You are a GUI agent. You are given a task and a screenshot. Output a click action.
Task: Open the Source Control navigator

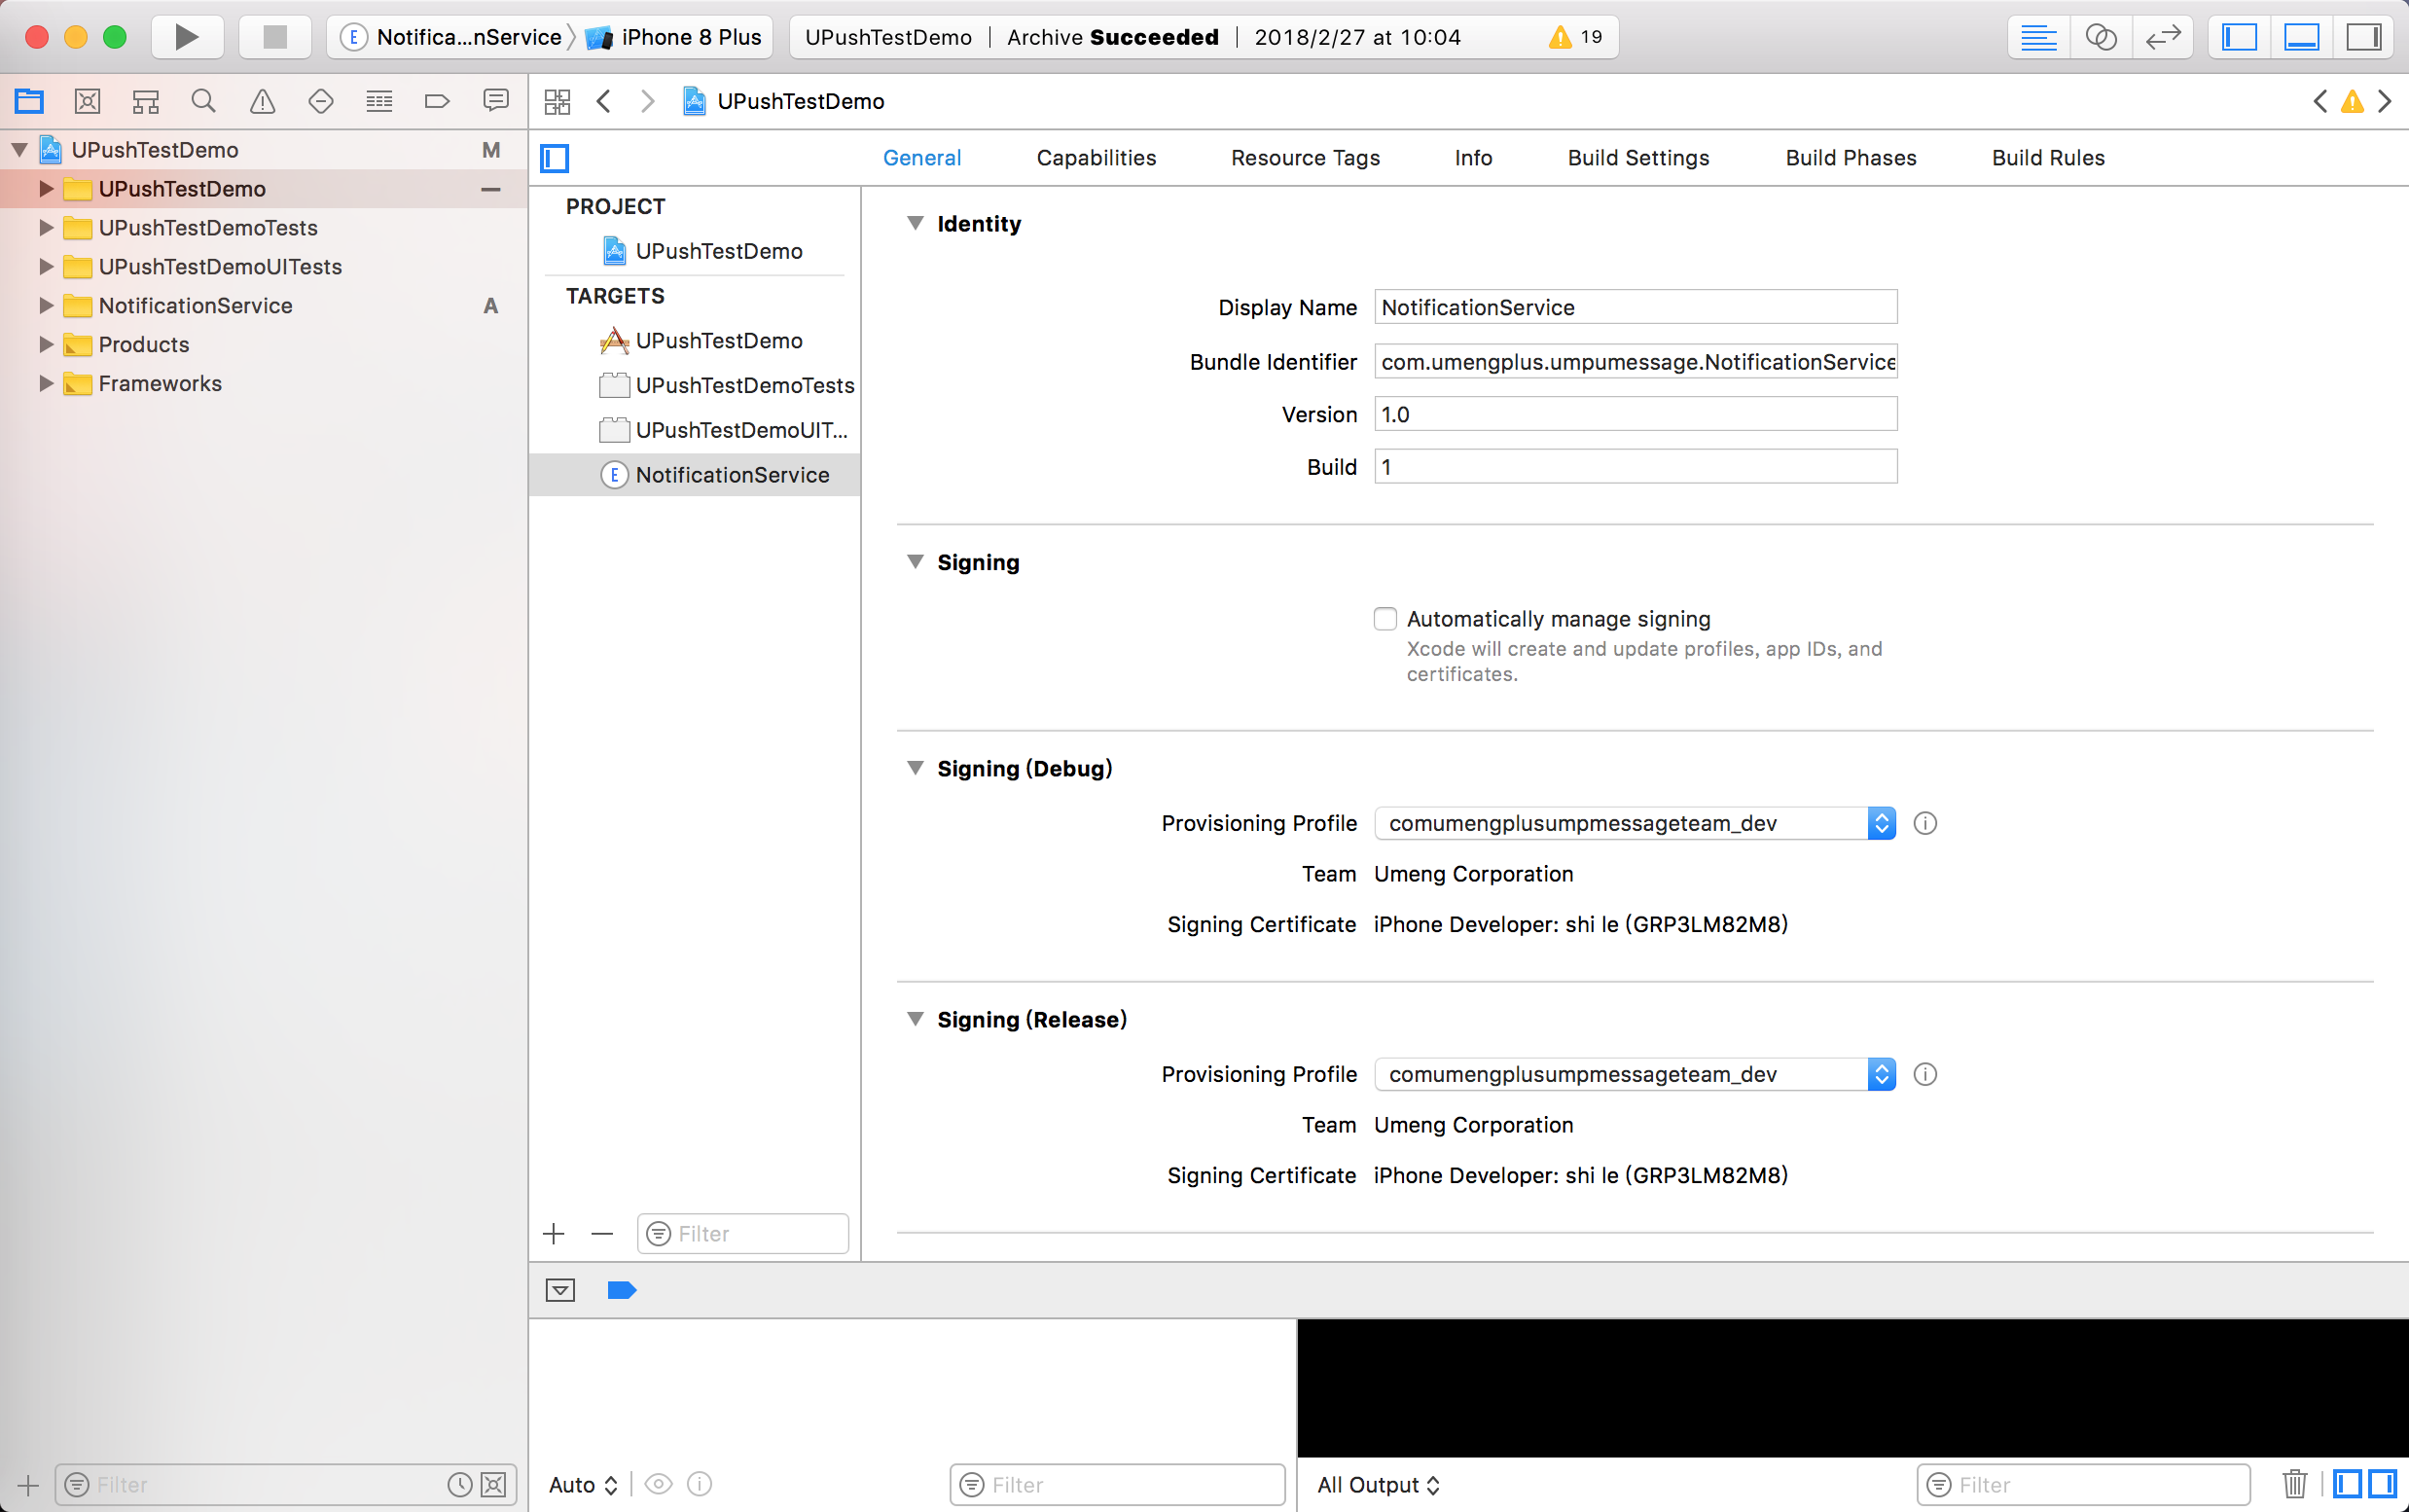pos(87,101)
